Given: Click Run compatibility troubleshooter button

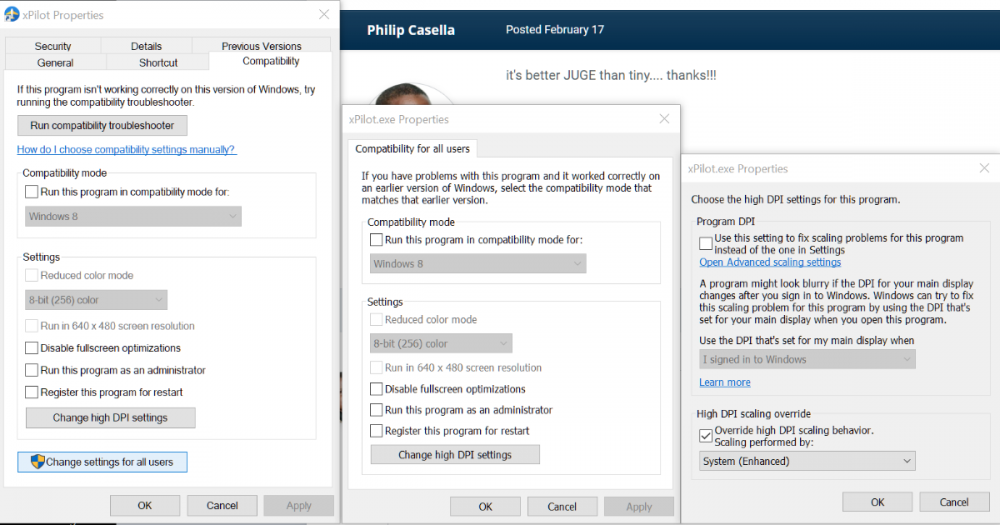Looking at the screenshot, I should (102, 126).
